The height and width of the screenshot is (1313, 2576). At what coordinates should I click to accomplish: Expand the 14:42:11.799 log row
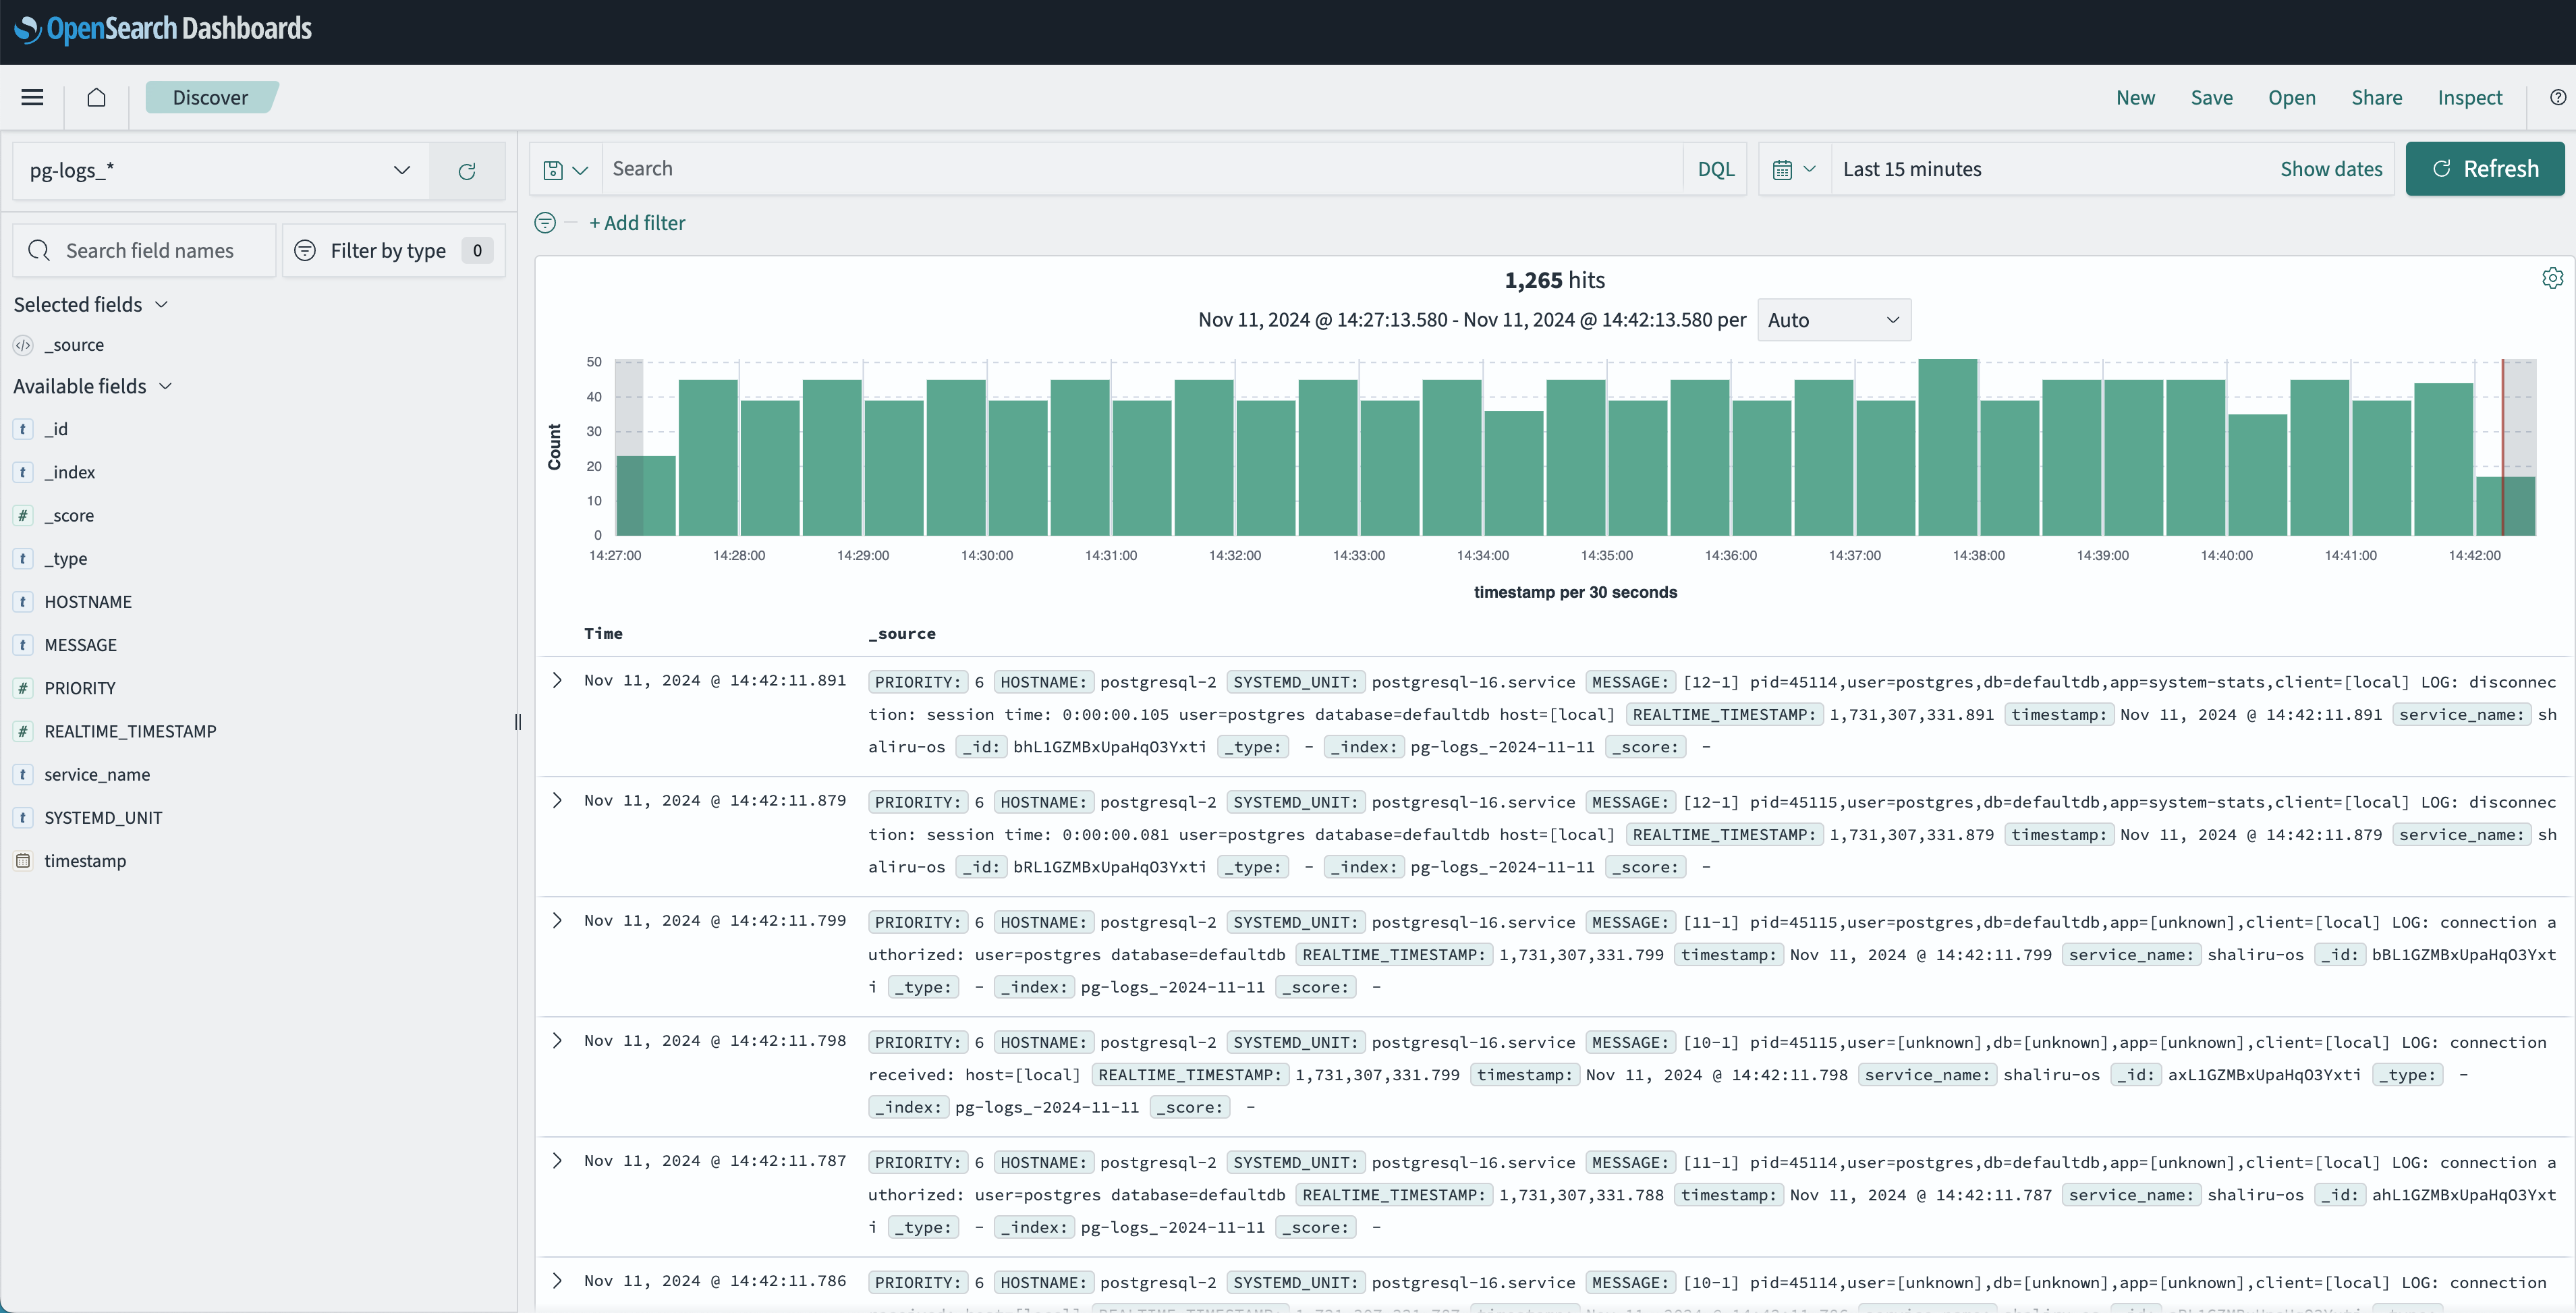coord(557,921)
